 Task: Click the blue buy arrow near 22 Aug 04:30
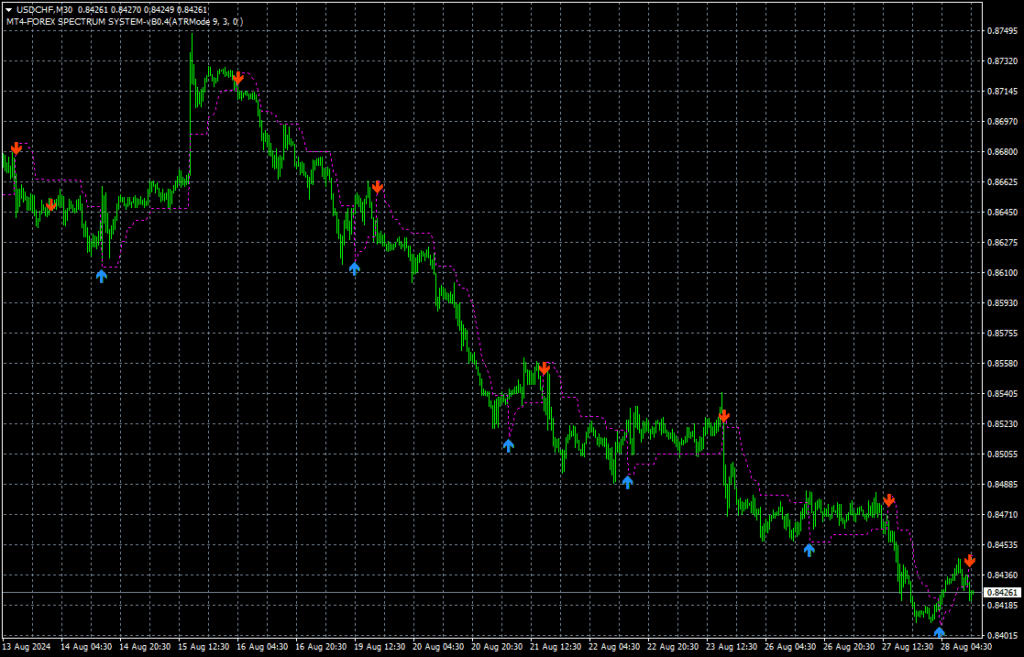tap(627, 482)
